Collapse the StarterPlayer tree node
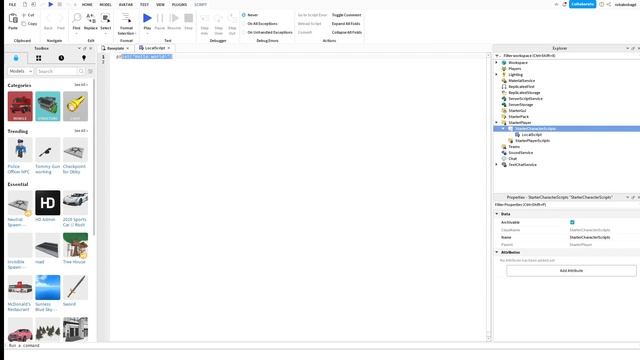 coord(497,122)
